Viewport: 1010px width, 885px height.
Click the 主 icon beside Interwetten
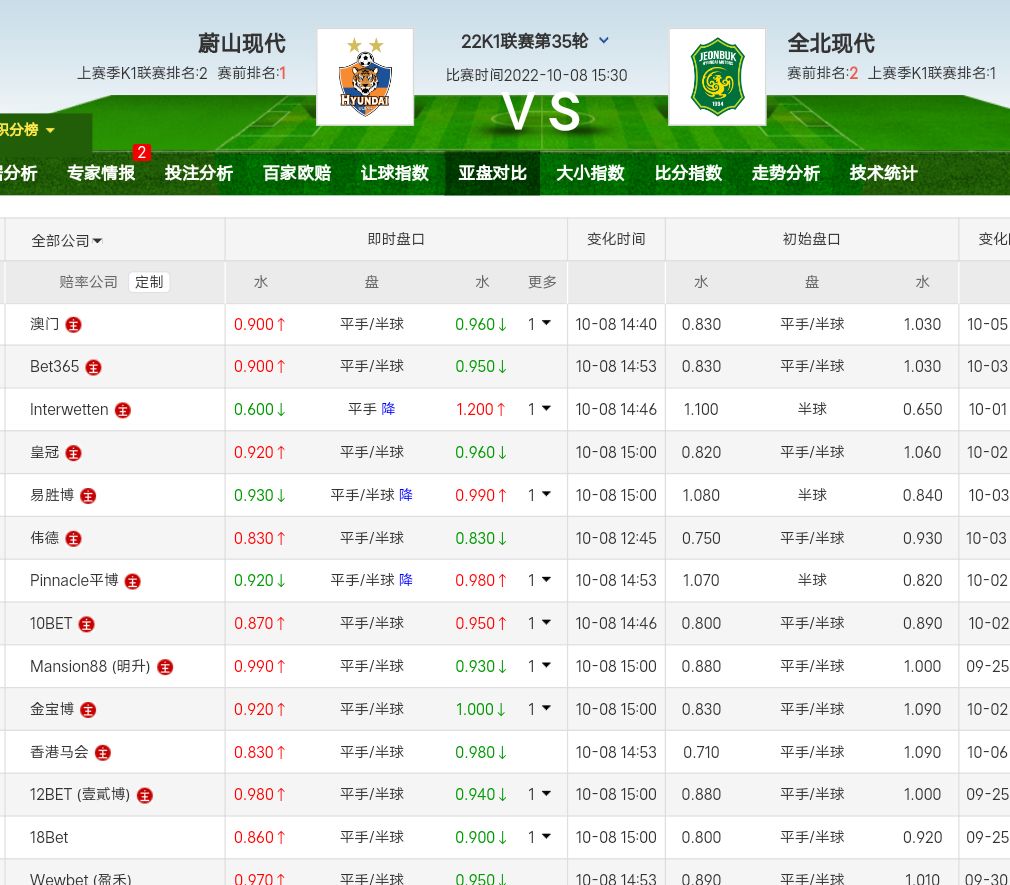(123, 410)
